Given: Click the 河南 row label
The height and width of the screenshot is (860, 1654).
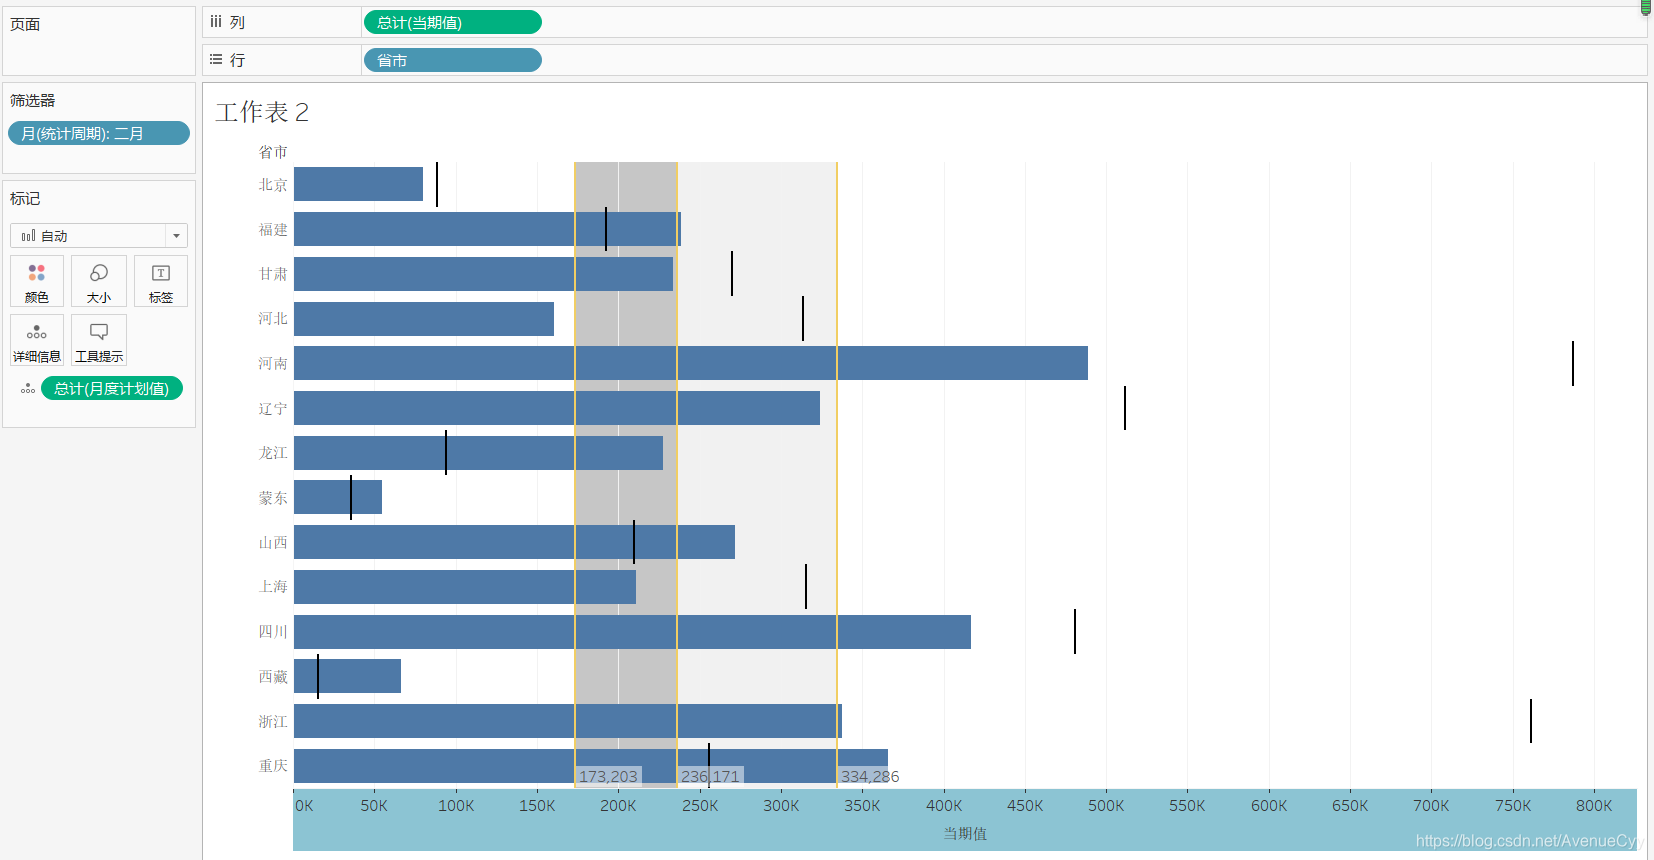Looking at the screenshot, I should [273, 364].
